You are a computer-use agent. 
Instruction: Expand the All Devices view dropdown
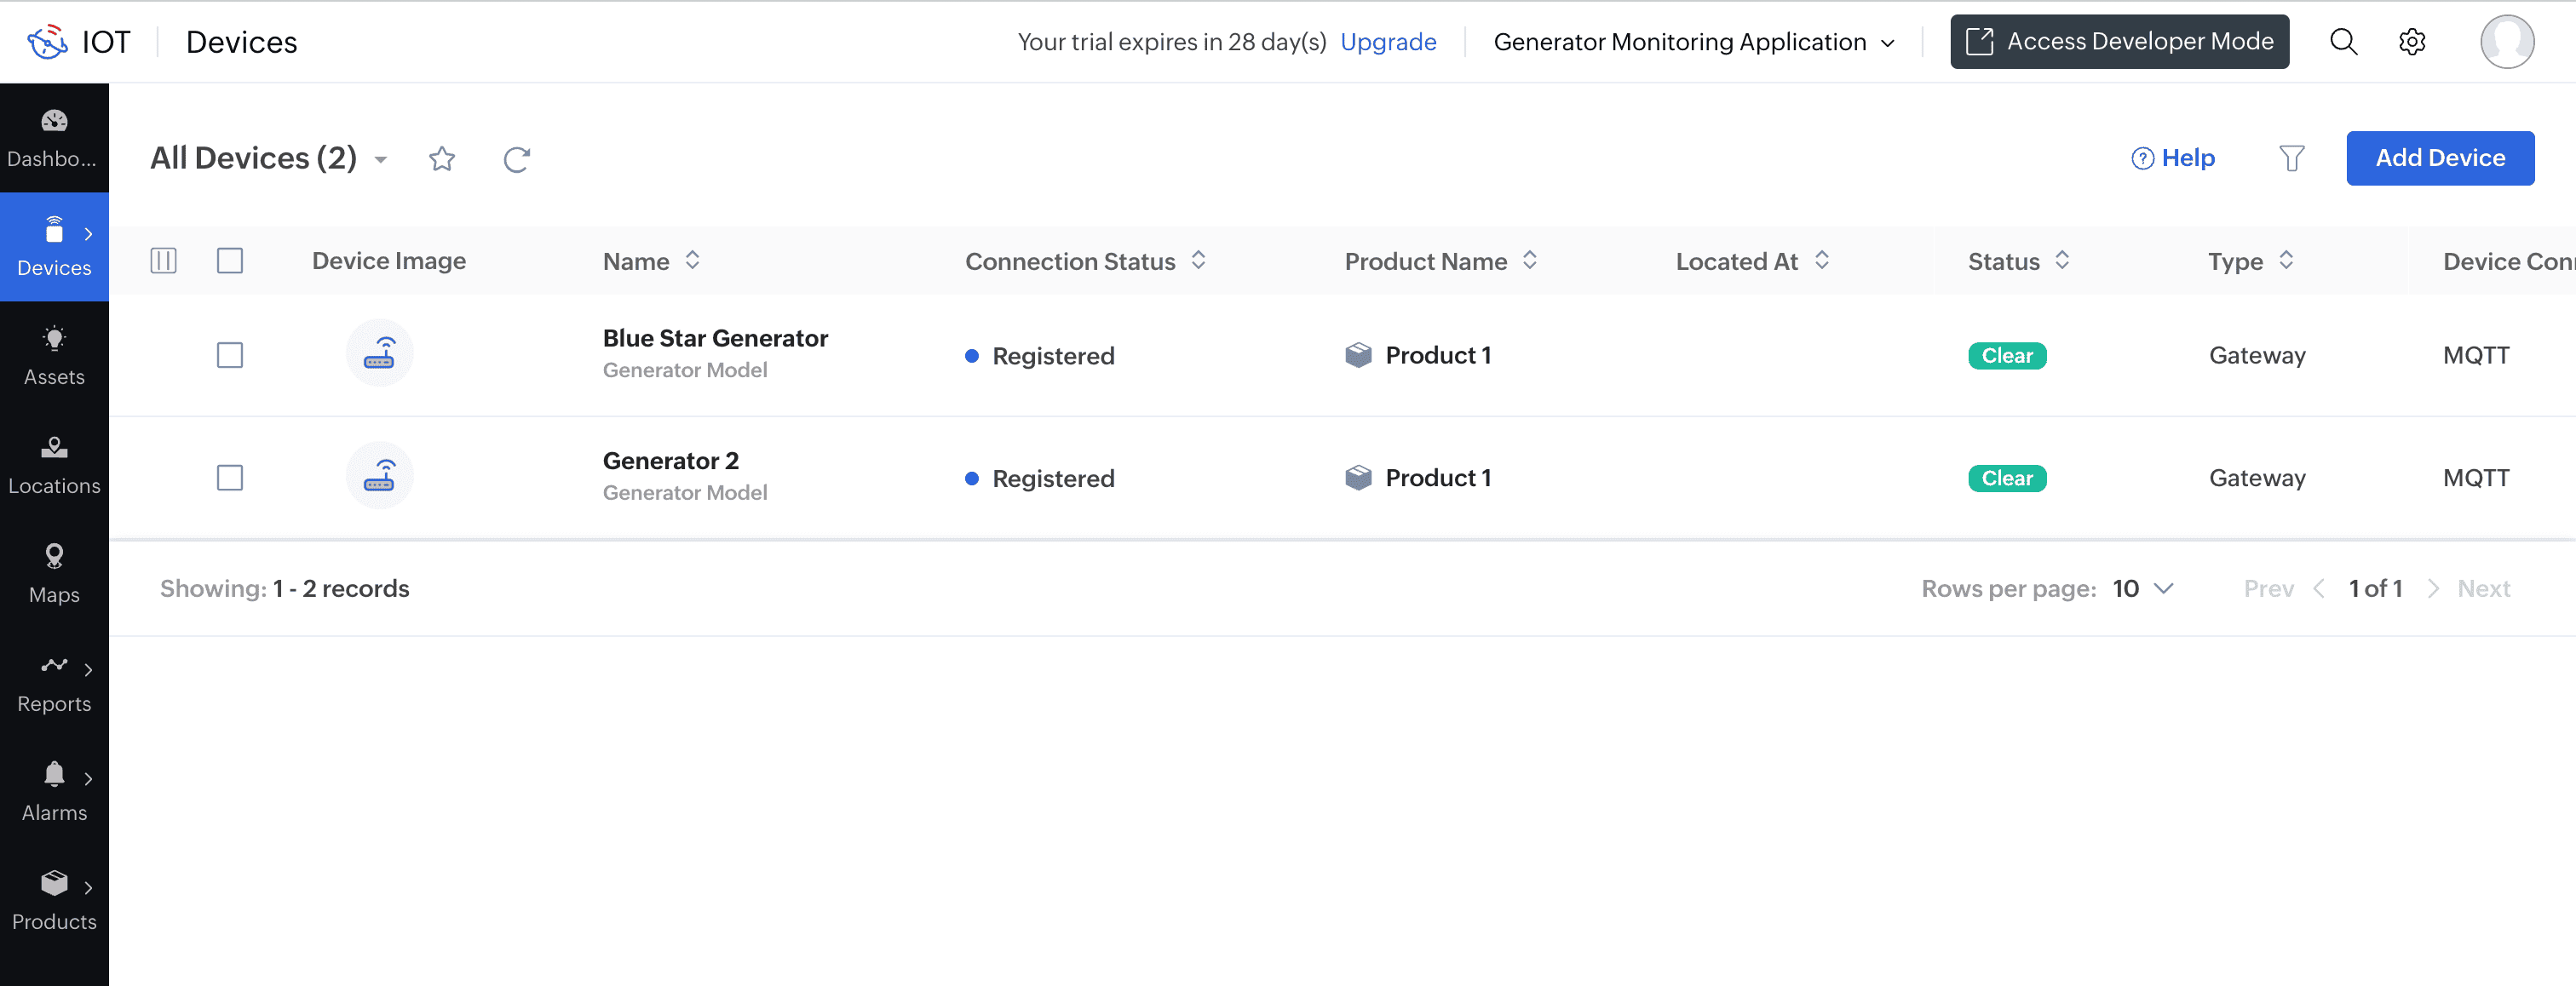click(381, 160)
